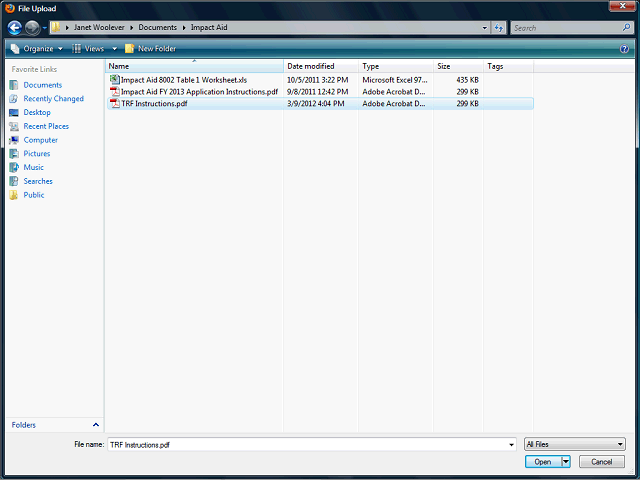
Task: Click the Firefox icon in title bar
Action: click(10, 8)
